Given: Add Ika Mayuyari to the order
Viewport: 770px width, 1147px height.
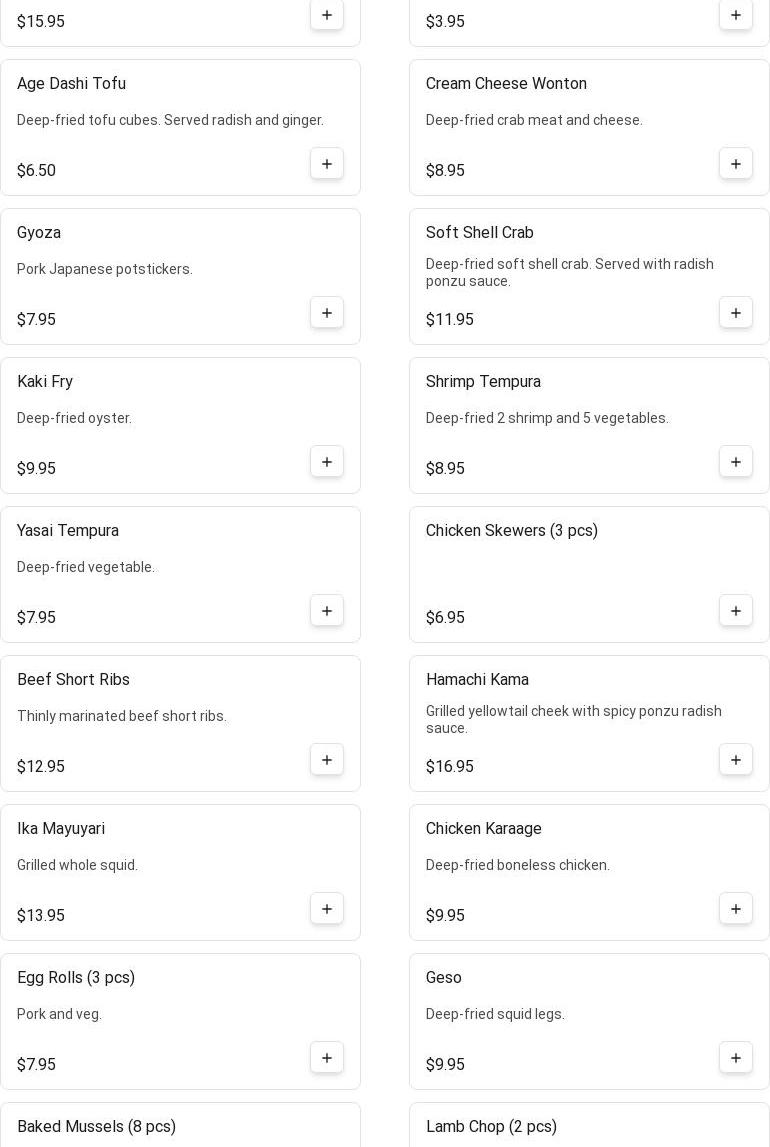Looking at the screenshot, I should [x=327, y=909].
